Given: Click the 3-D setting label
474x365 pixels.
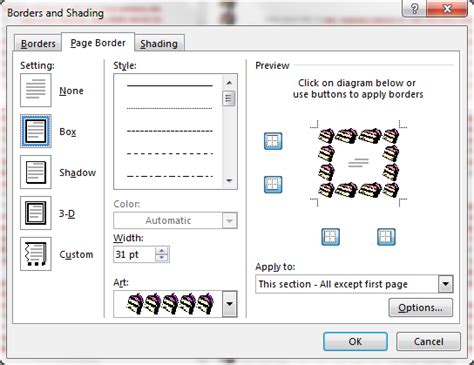Looking at the screenshot, I should [67, 214].
